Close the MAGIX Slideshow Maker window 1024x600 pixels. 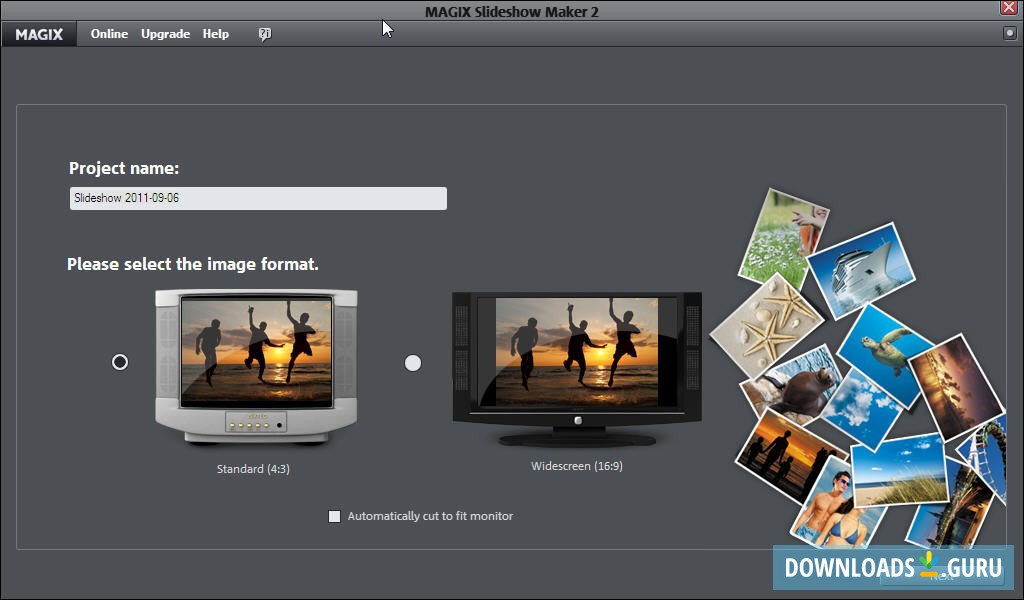click(x=1008, y=7)
